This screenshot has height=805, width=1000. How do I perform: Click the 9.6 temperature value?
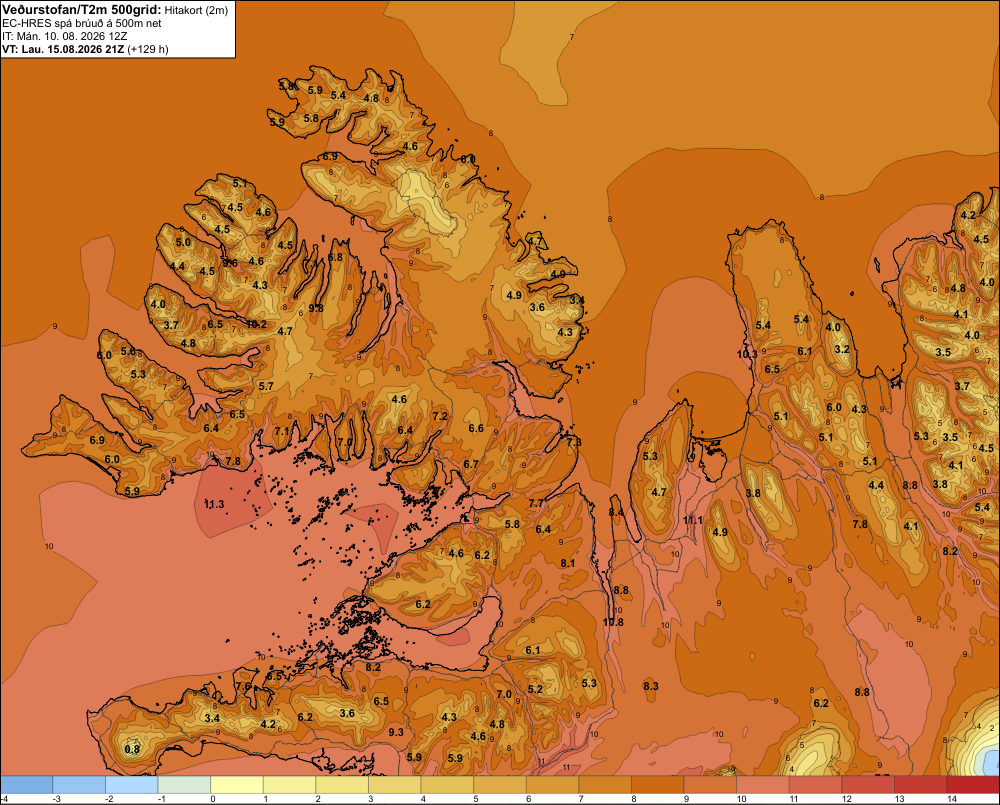point(230,263)
